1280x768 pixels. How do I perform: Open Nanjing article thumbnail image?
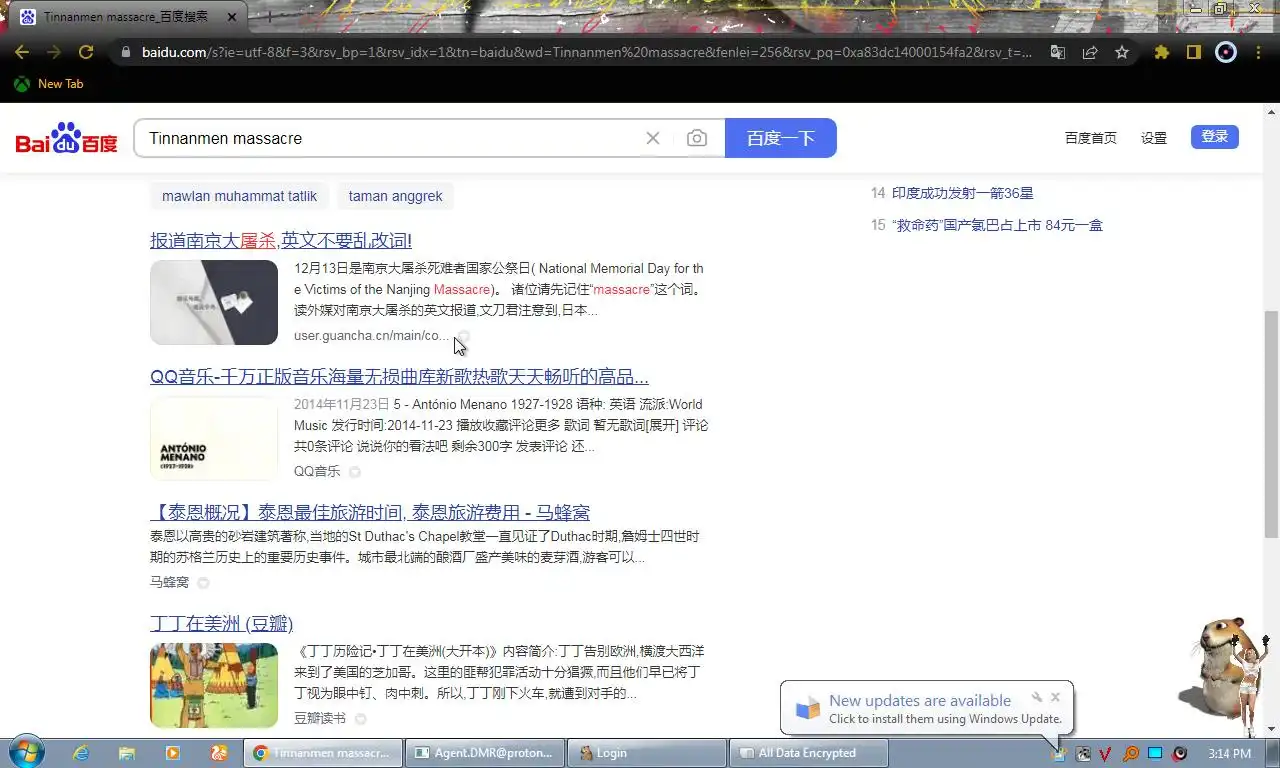click(214, 302)
